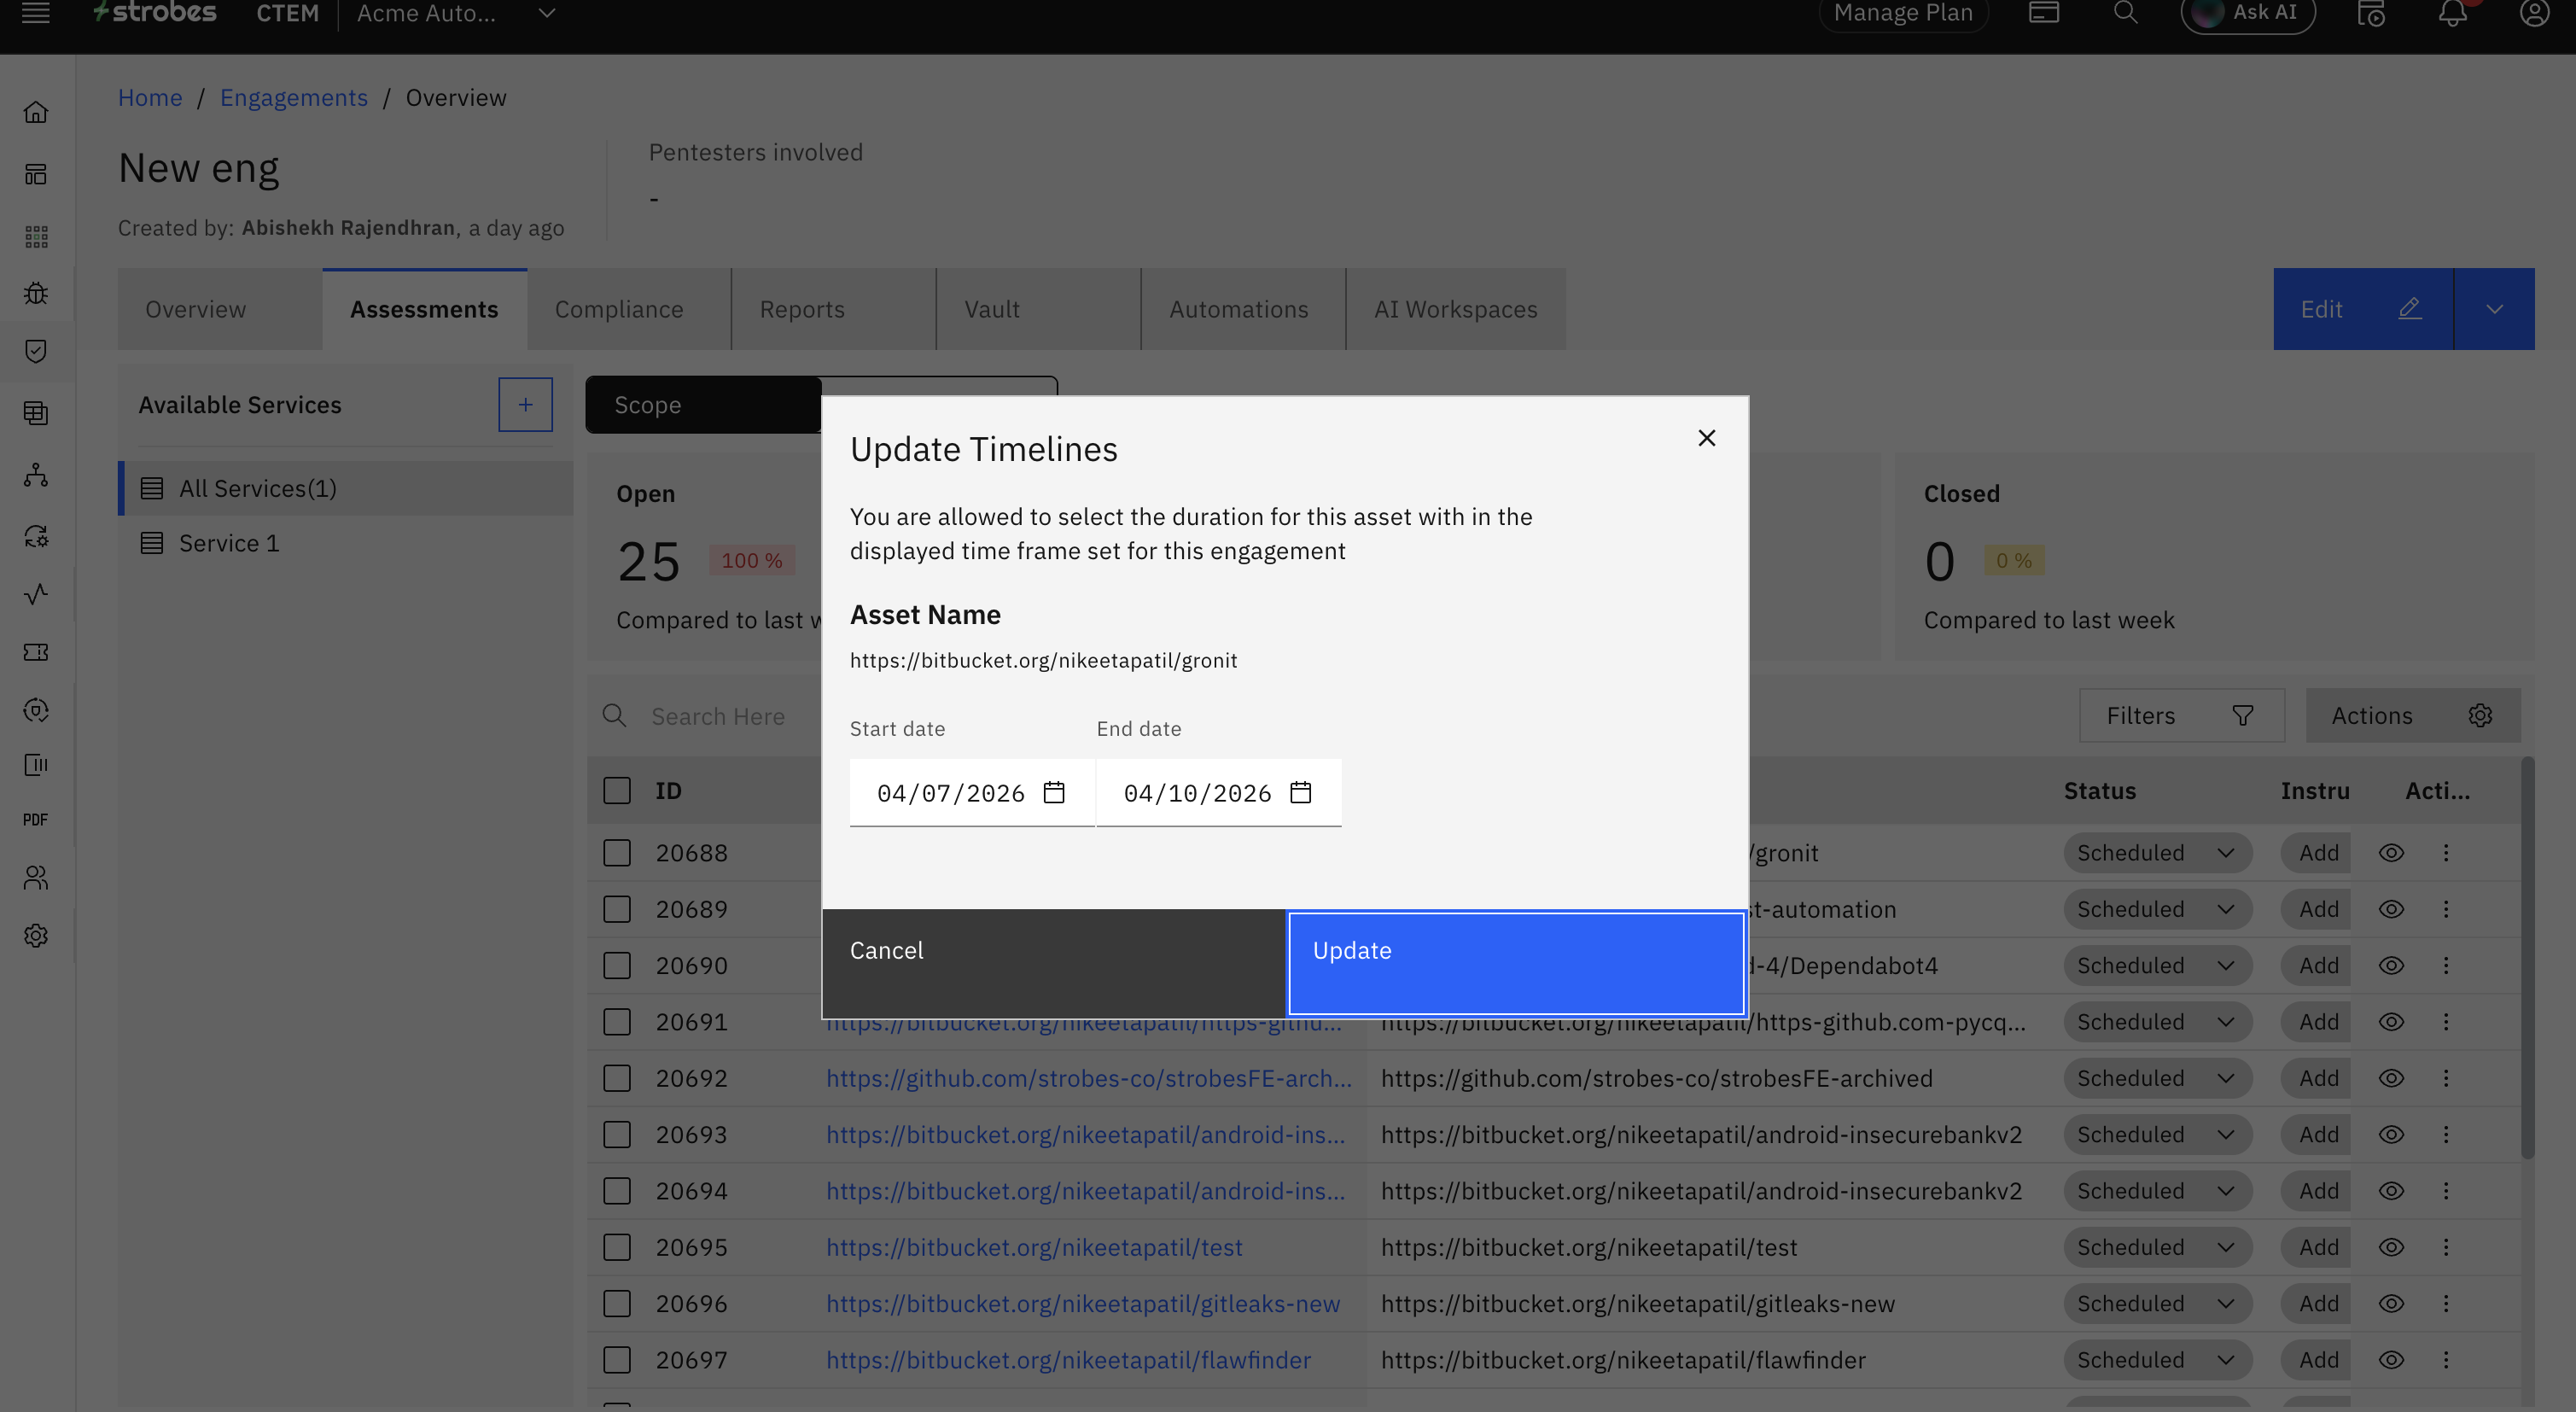
Task: Open the End date calendar picker
Action: pos(1300,792)
